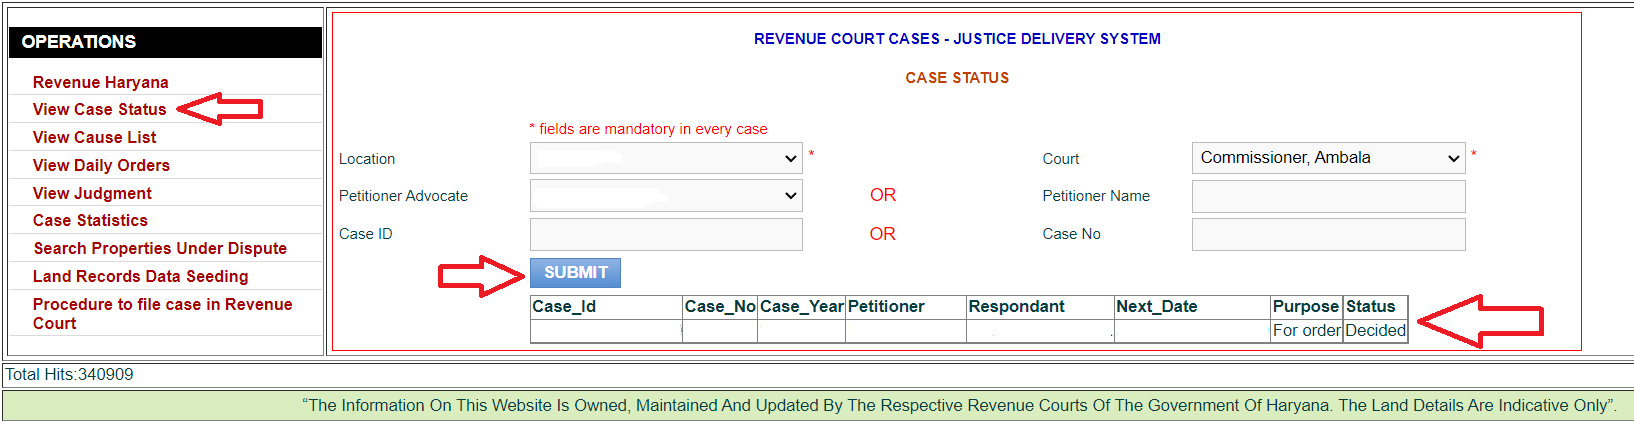The width and height of the screenshot is (1634, 421).
Task: Click the Decided status cell
Action: tap(1375, 331)
